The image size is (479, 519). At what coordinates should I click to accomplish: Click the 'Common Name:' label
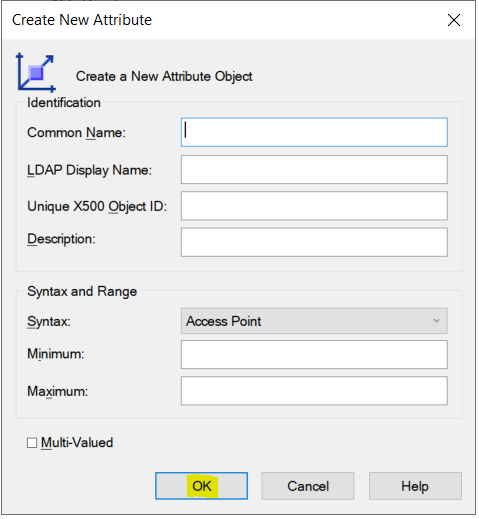point(76,133)
